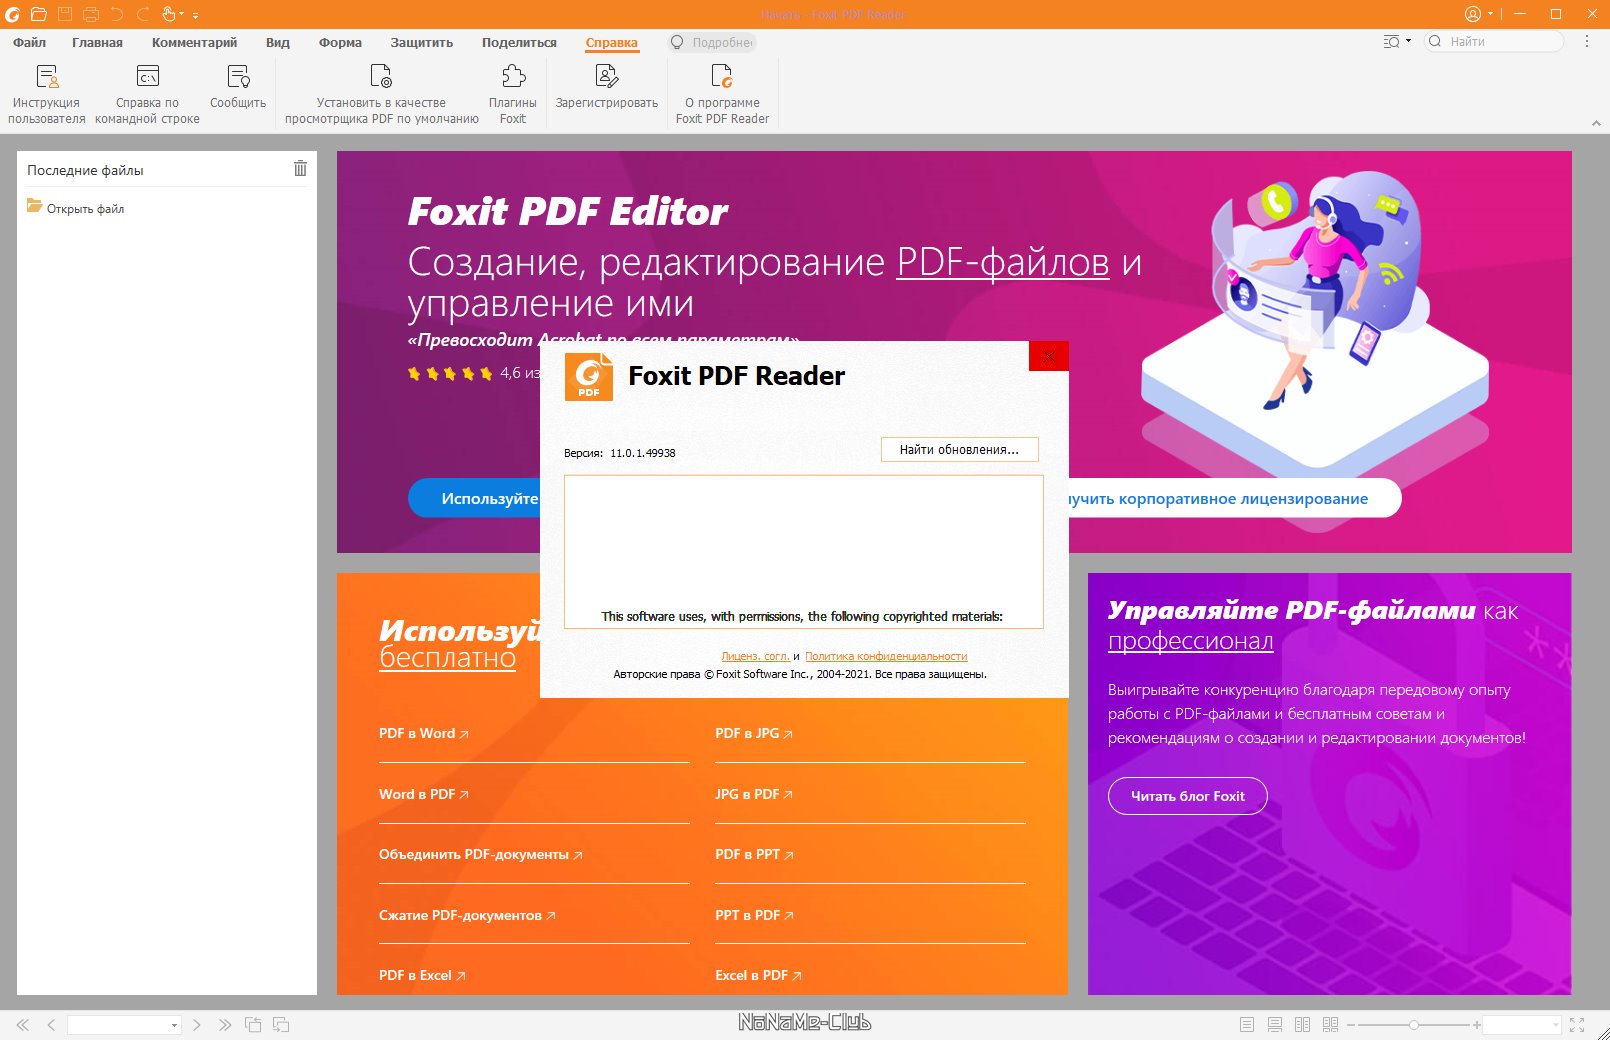The height and width of the screenshot is (1040, 1610).
Task: Open the Политика конфиденциальности link
Action: point(886,657)
